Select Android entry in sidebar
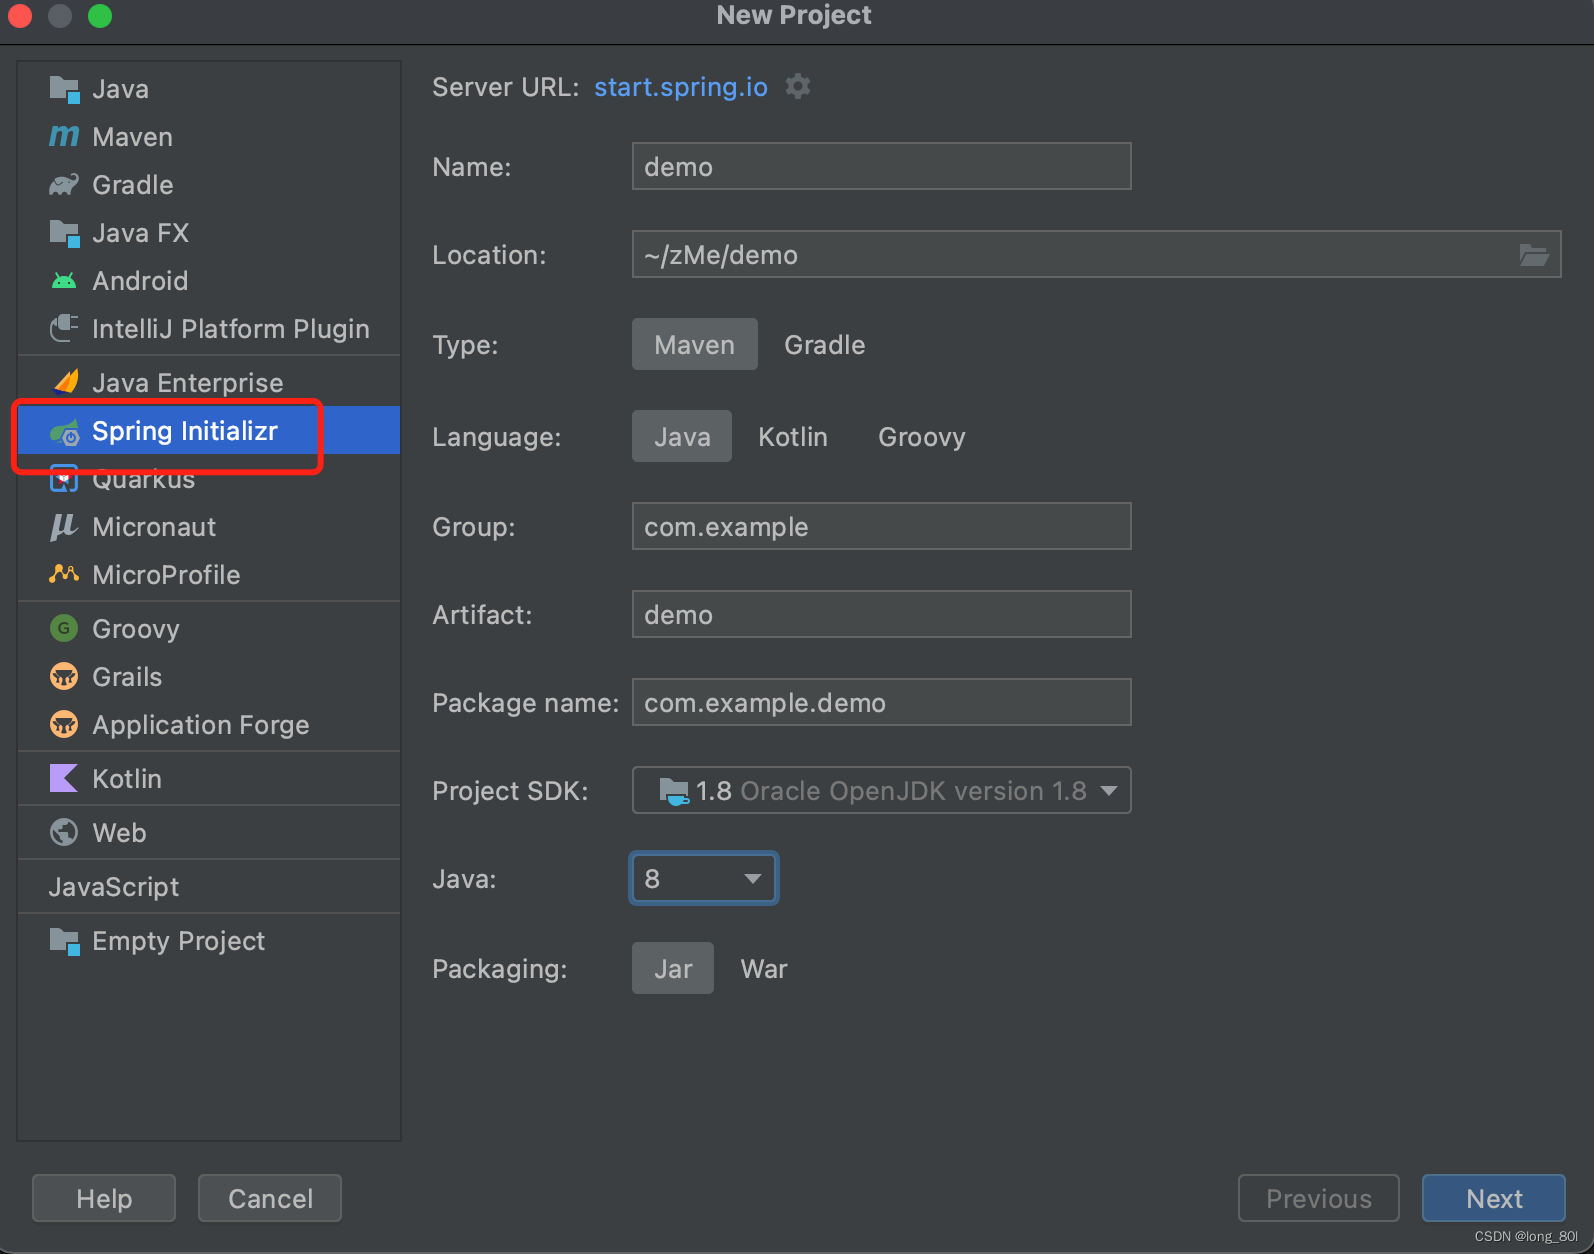The height and width of the screenshot is (1254, 1594). (209, 281)
